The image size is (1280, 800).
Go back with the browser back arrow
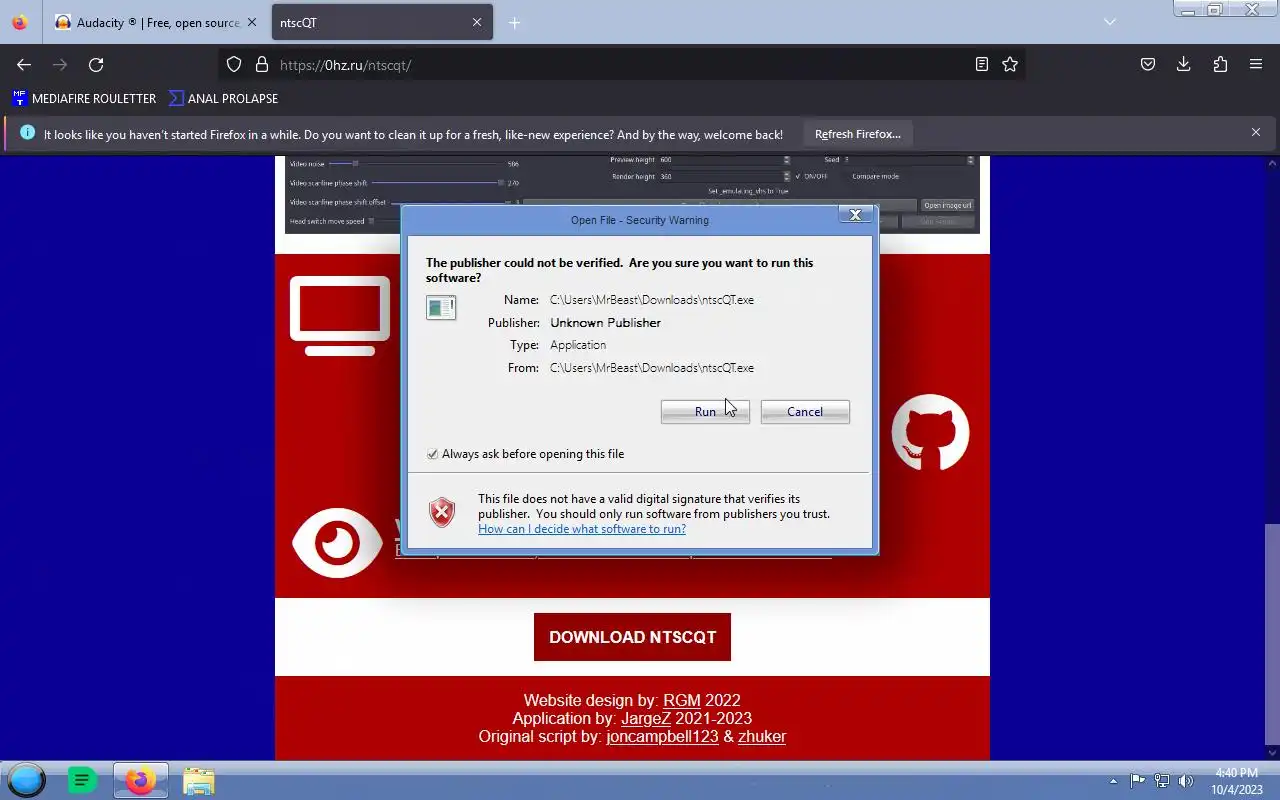coord(24,64)
